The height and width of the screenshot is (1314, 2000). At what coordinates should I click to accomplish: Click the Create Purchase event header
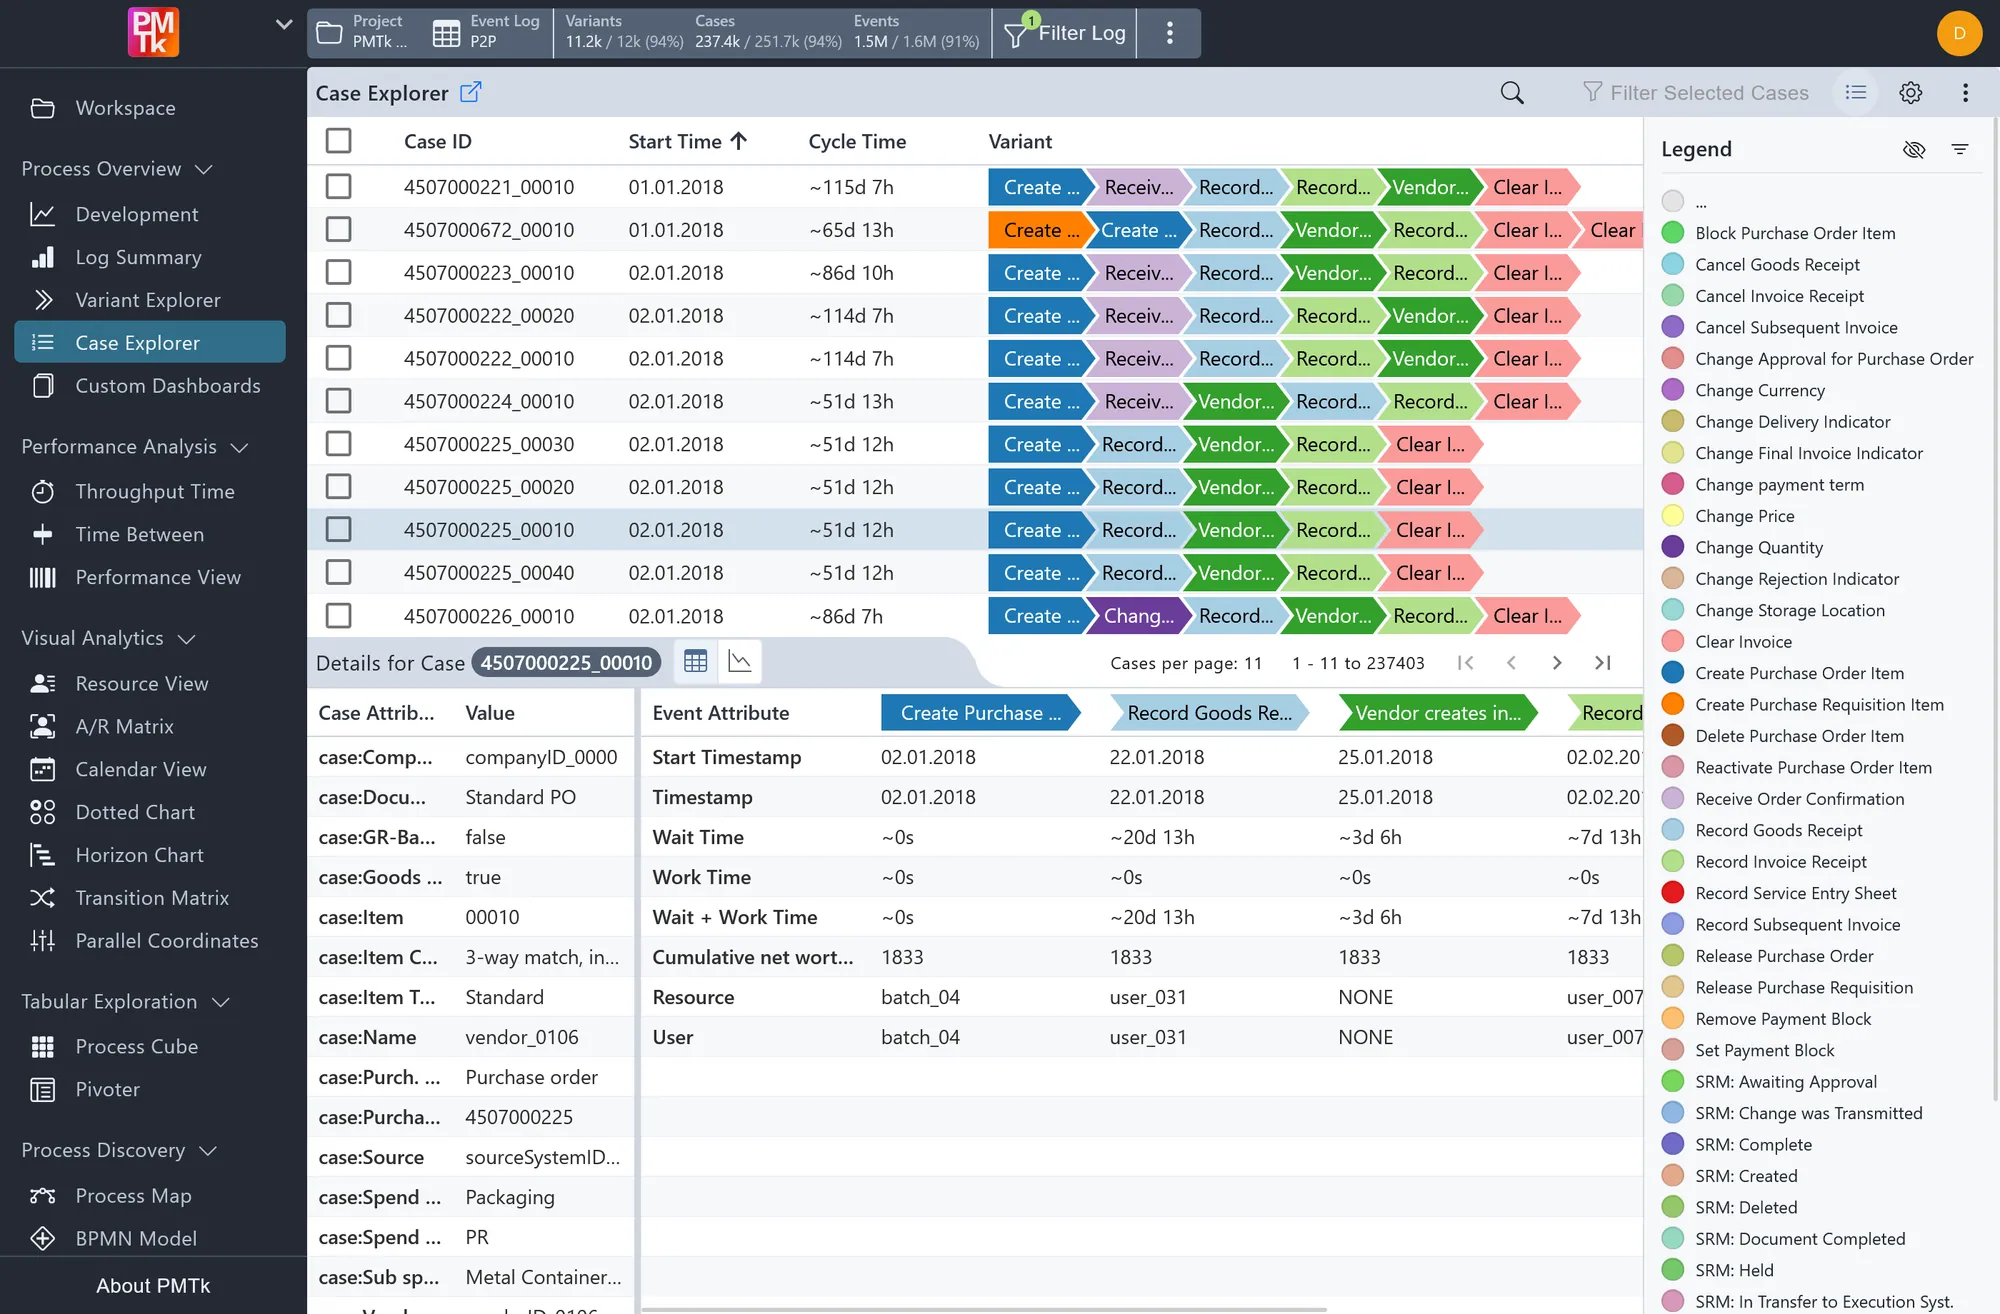pos(980,713)
